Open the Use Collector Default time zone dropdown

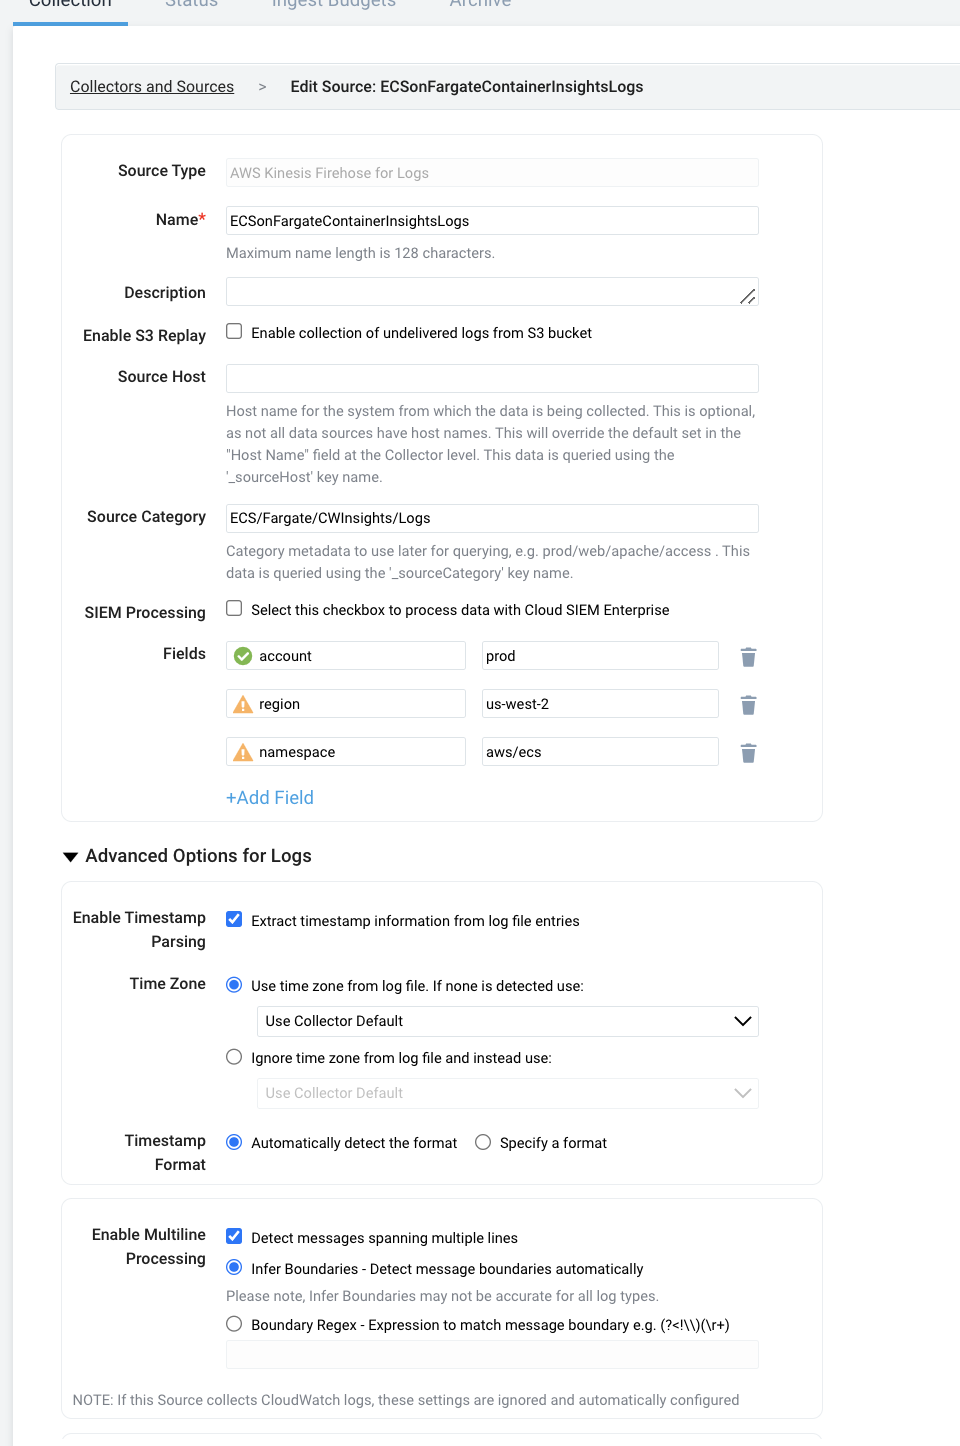(507, 1021)
